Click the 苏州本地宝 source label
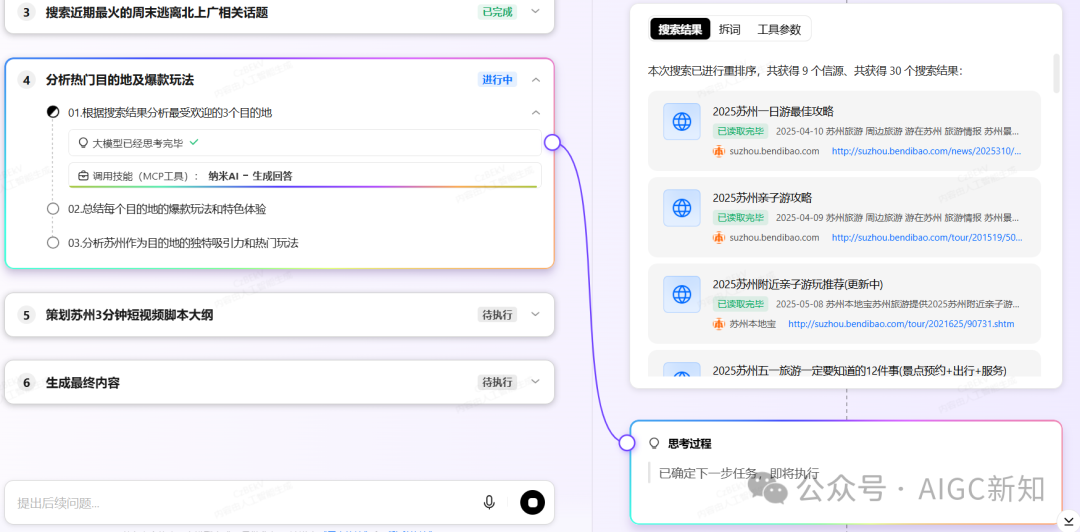Image resolution: width=1080 pixels, height=532 pixels. [x=753, y=323]
